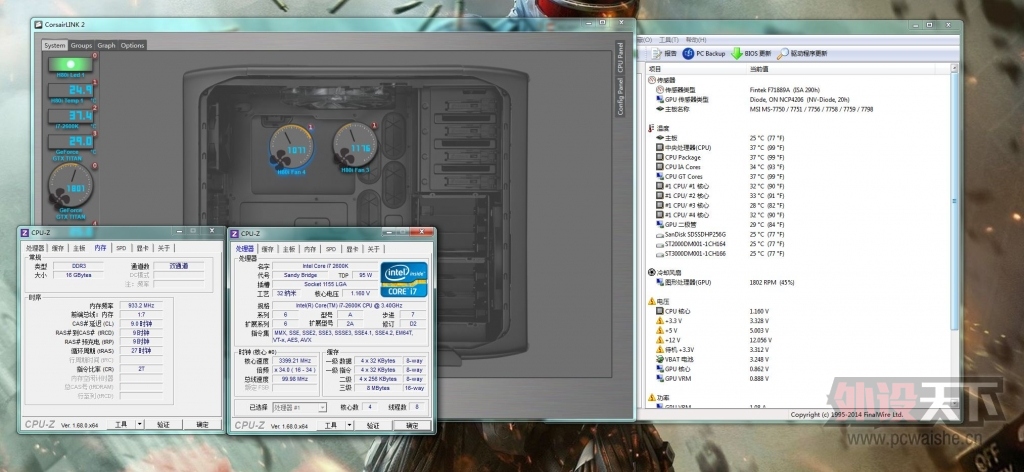Open 主板 tab in right CPU-Z window
This screenshot has height=472, width=1024.
tap(289, 249)
